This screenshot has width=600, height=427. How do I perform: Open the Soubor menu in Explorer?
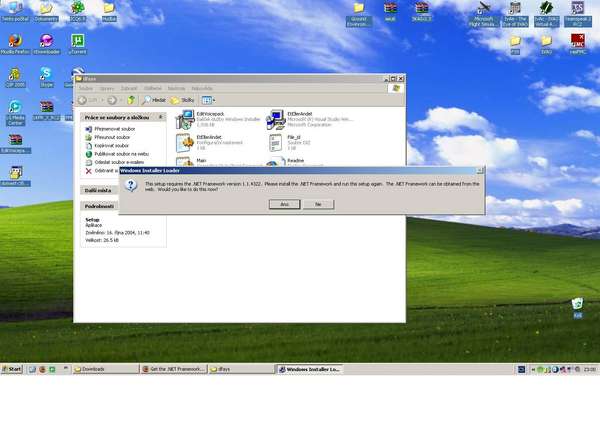click(86, 88)
